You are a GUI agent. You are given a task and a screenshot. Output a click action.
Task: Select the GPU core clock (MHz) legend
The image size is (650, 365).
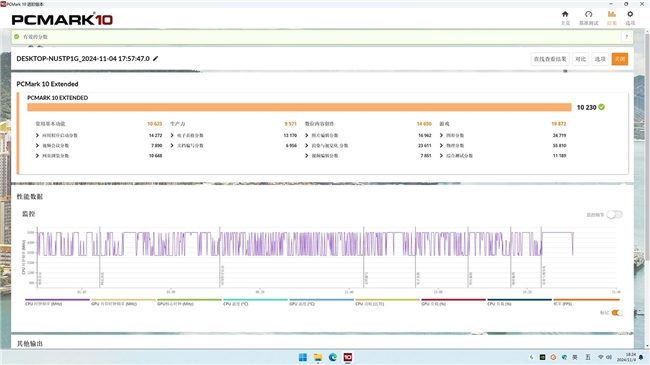click(189, 302)
